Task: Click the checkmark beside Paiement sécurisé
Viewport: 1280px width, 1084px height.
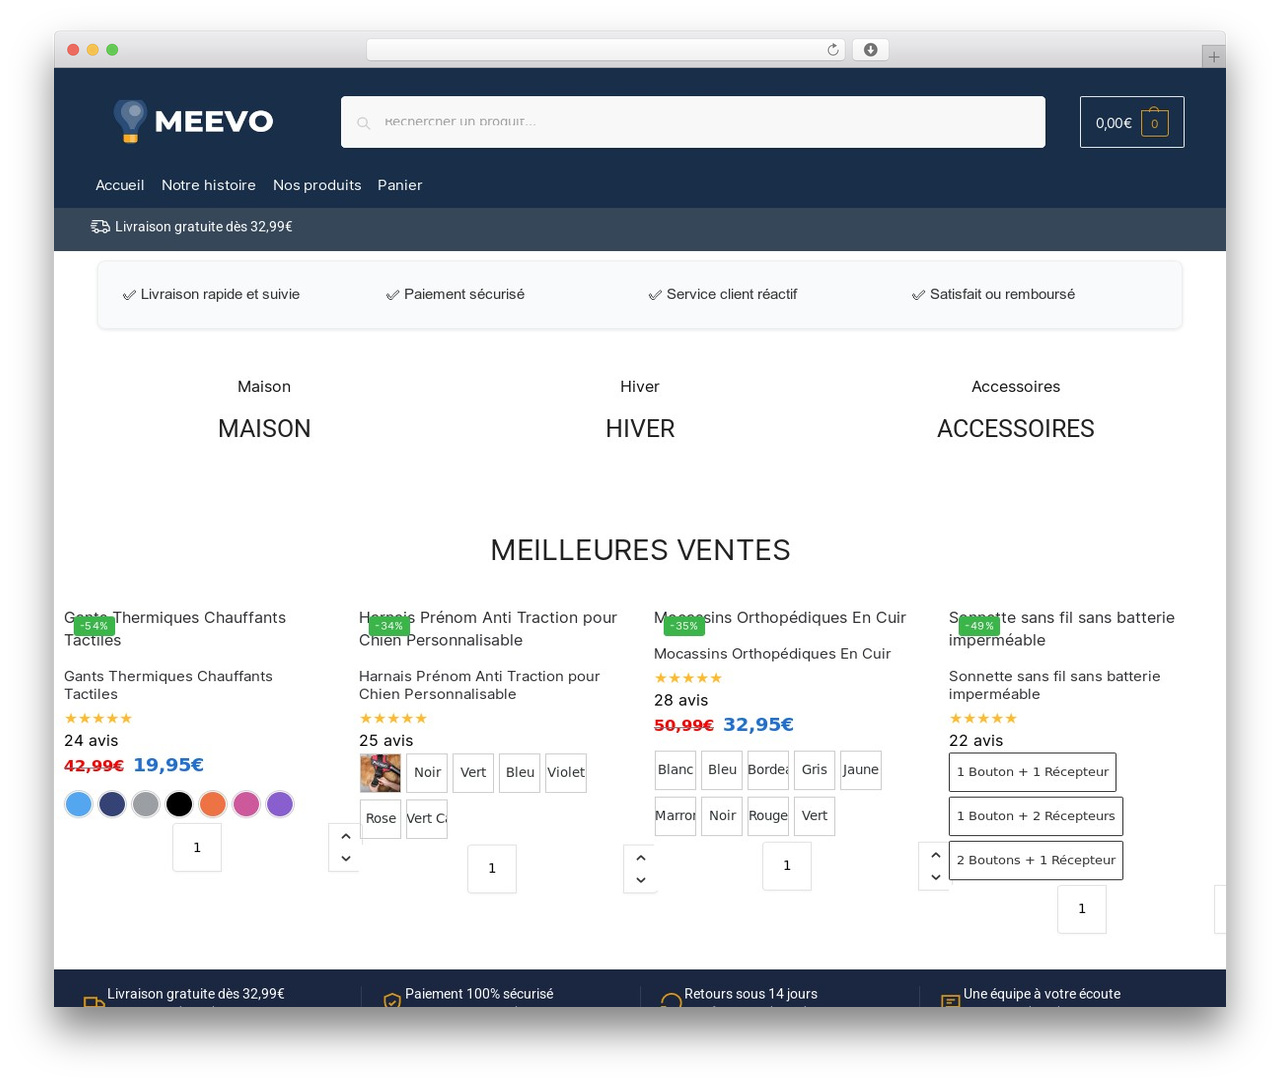Action: [392, 295]
